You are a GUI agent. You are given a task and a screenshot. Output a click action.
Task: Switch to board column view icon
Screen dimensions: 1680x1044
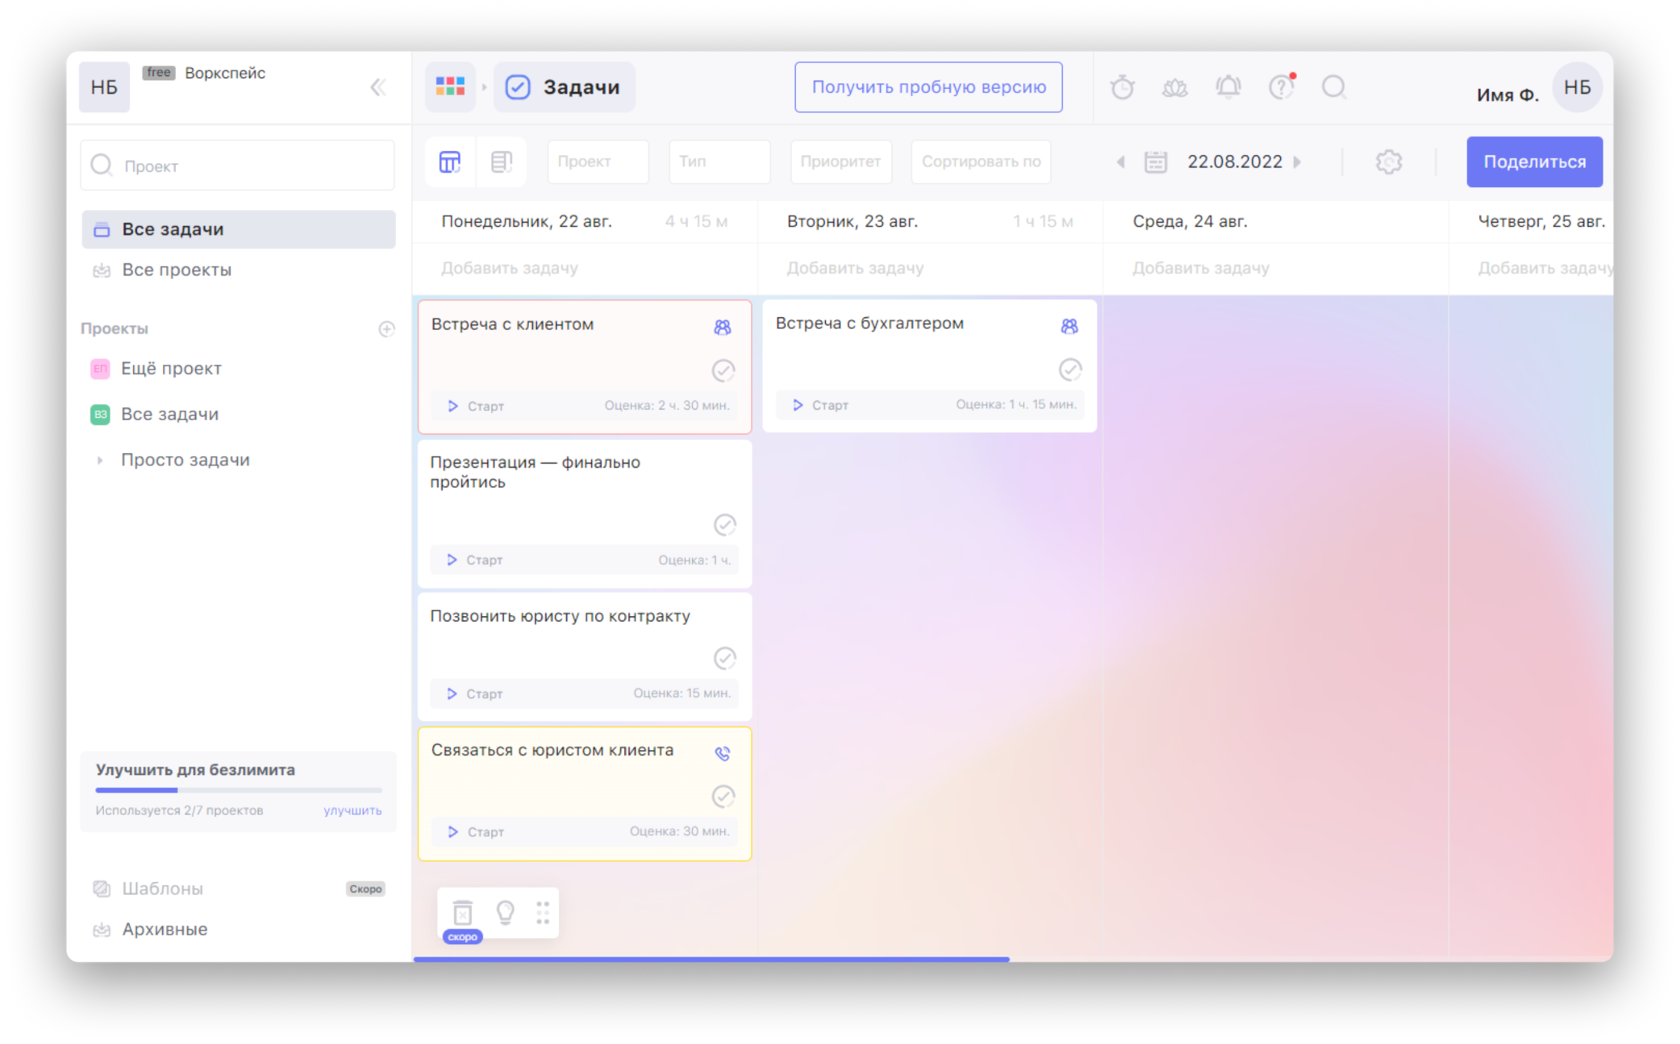(450, 161)
